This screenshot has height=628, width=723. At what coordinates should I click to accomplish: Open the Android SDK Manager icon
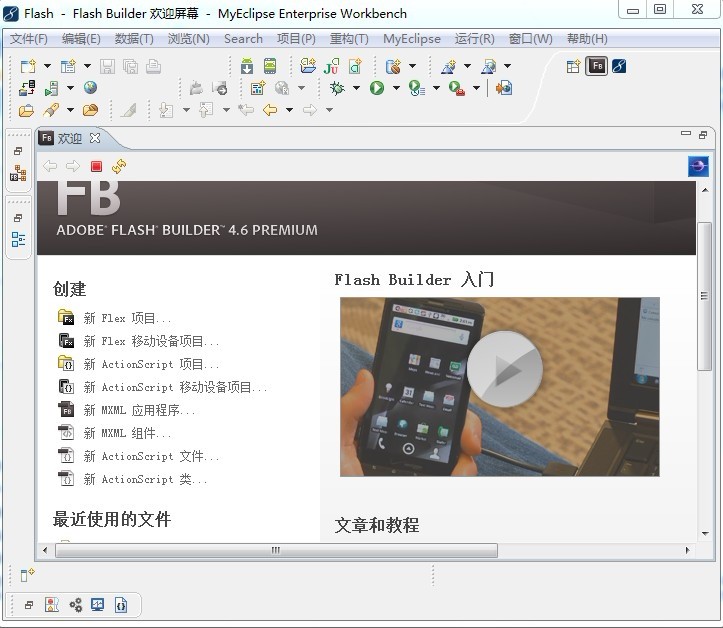(x=247, y=66)
